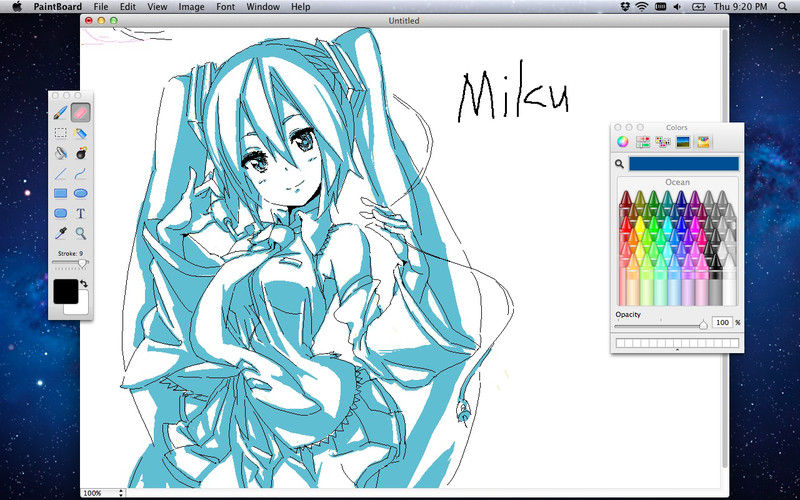Swap foreground and background colors
The width and height of the screenshot is (800, 500).
click(x=84, y=283)
